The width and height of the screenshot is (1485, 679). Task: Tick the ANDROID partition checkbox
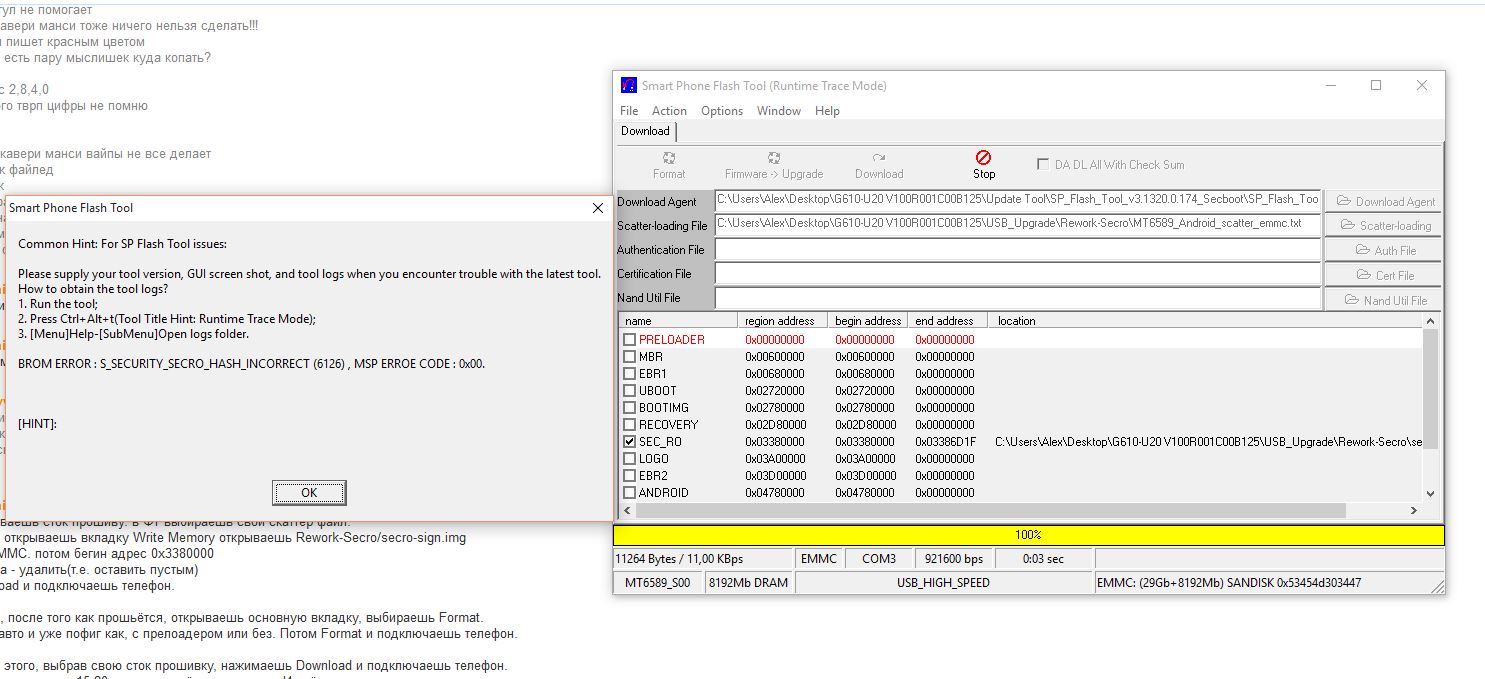pyautogui.click(x=629, y=492)
